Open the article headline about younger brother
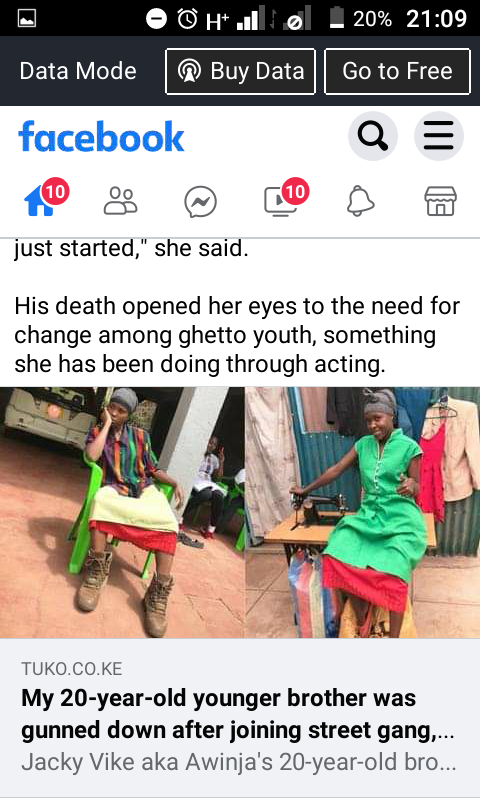 point(238,714)
